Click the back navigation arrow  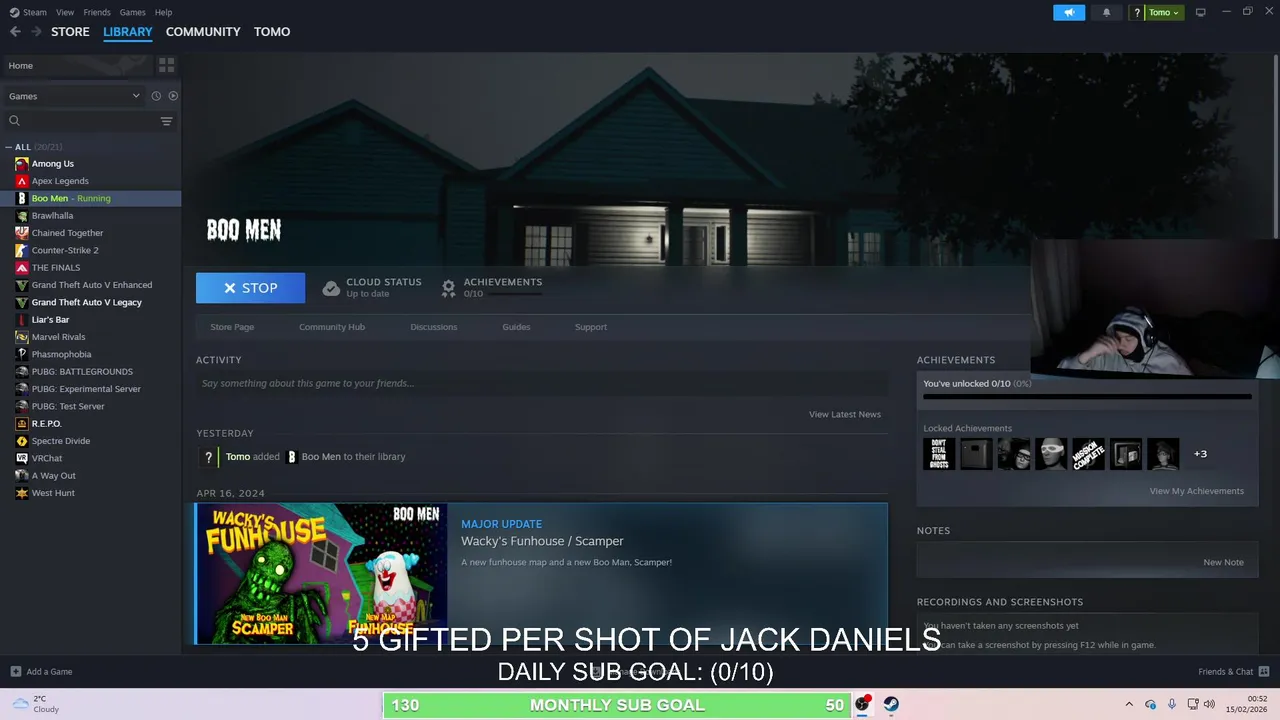(x=15, y=32)
